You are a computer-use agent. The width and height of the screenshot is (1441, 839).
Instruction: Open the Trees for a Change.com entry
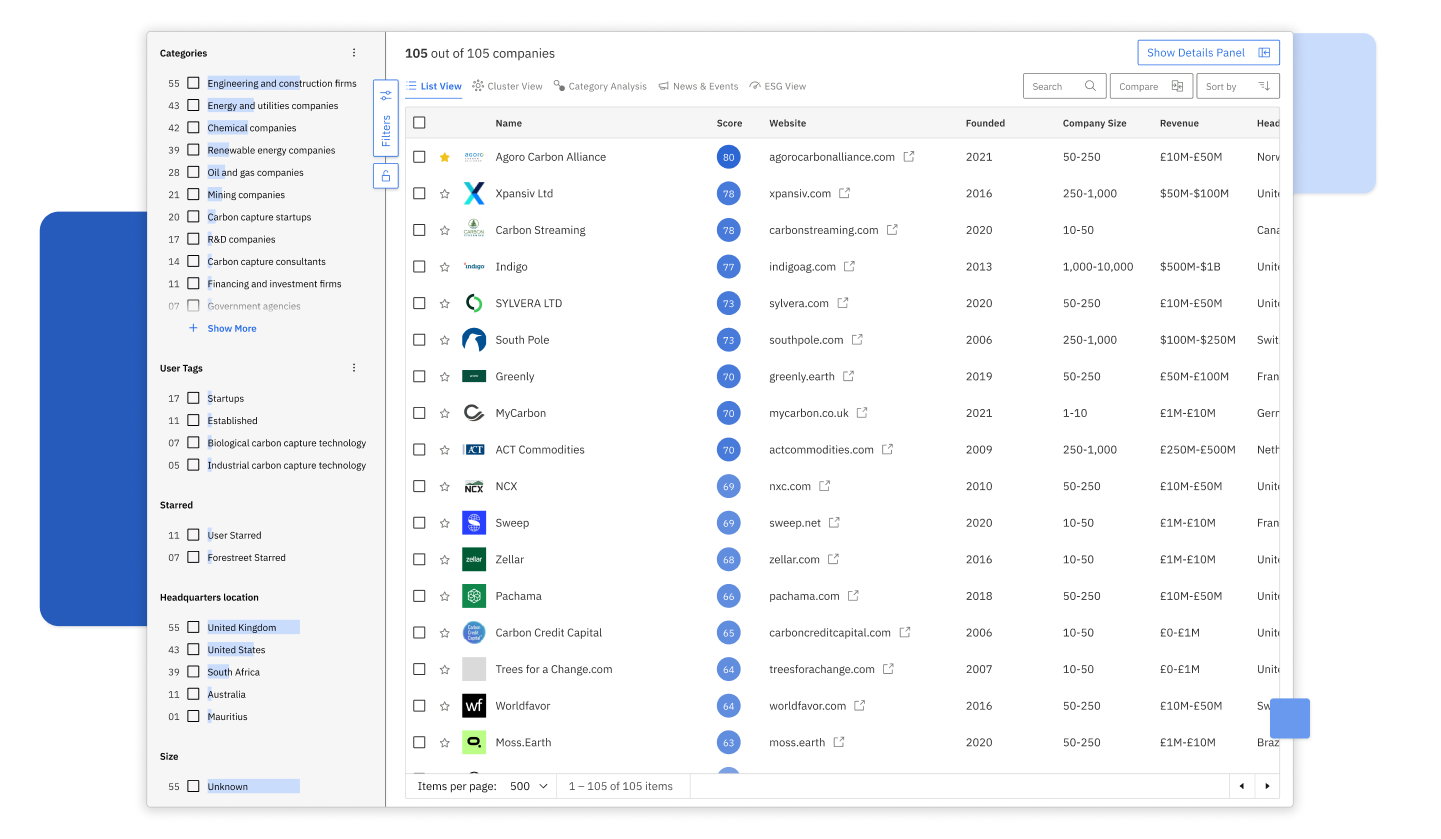554,669
